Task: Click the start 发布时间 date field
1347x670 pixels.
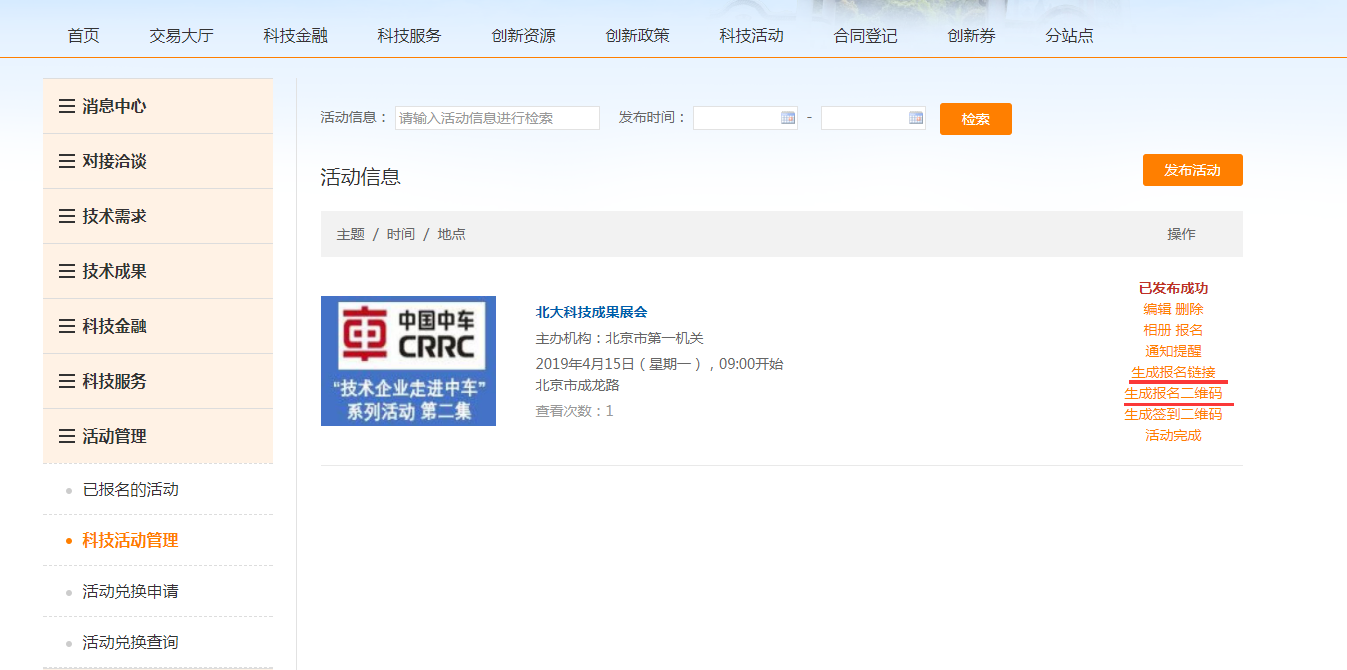Action: pyautogui.click(x=745, y=118)
